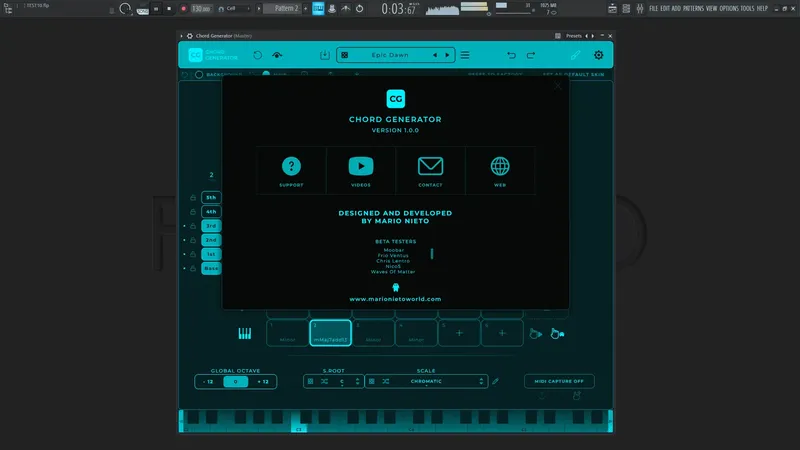The height and width of the screenshot is (450, 800).
Task: Lock the 5th voice padlock
Action: [193, 197]
